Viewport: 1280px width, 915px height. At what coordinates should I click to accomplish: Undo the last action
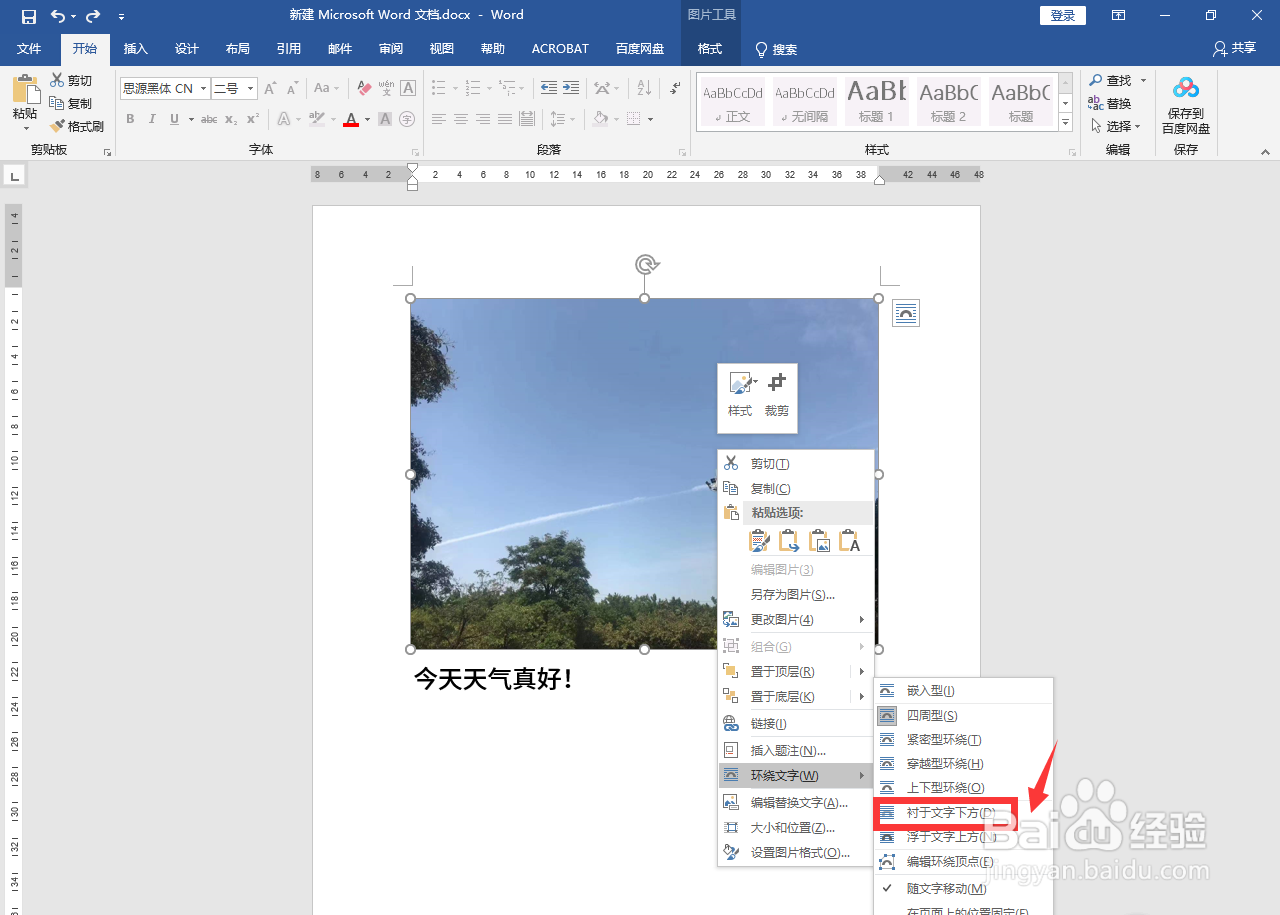pos(58,16)
